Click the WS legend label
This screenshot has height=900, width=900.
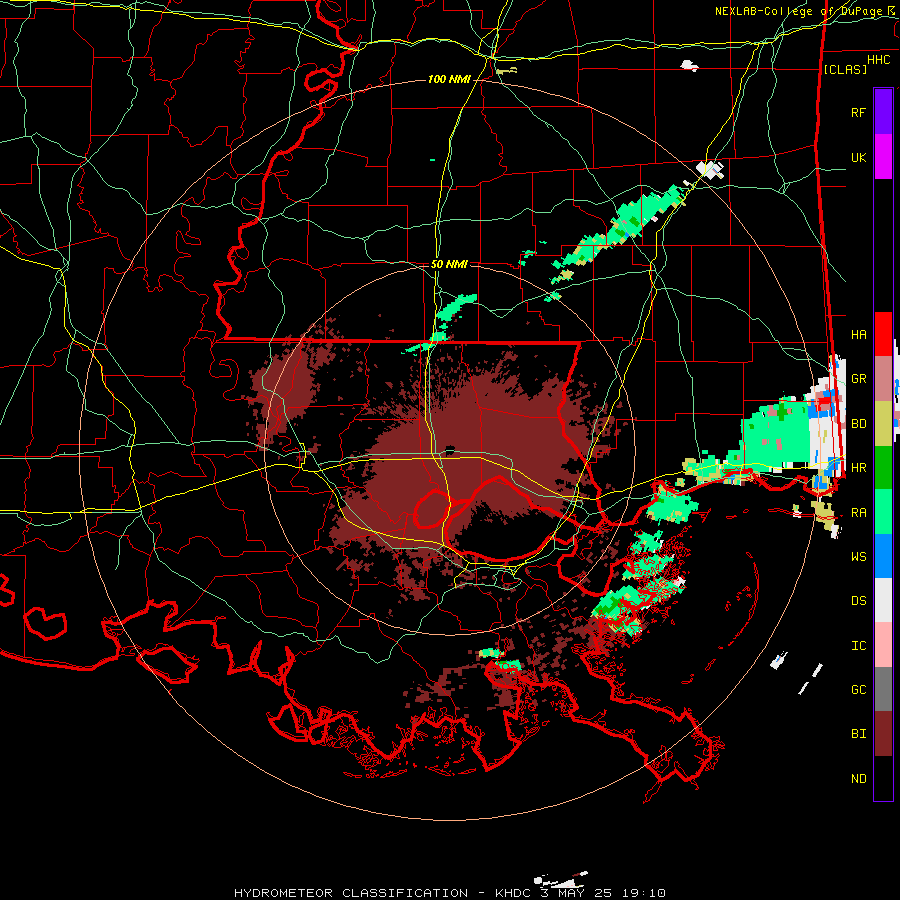point(858,557)
